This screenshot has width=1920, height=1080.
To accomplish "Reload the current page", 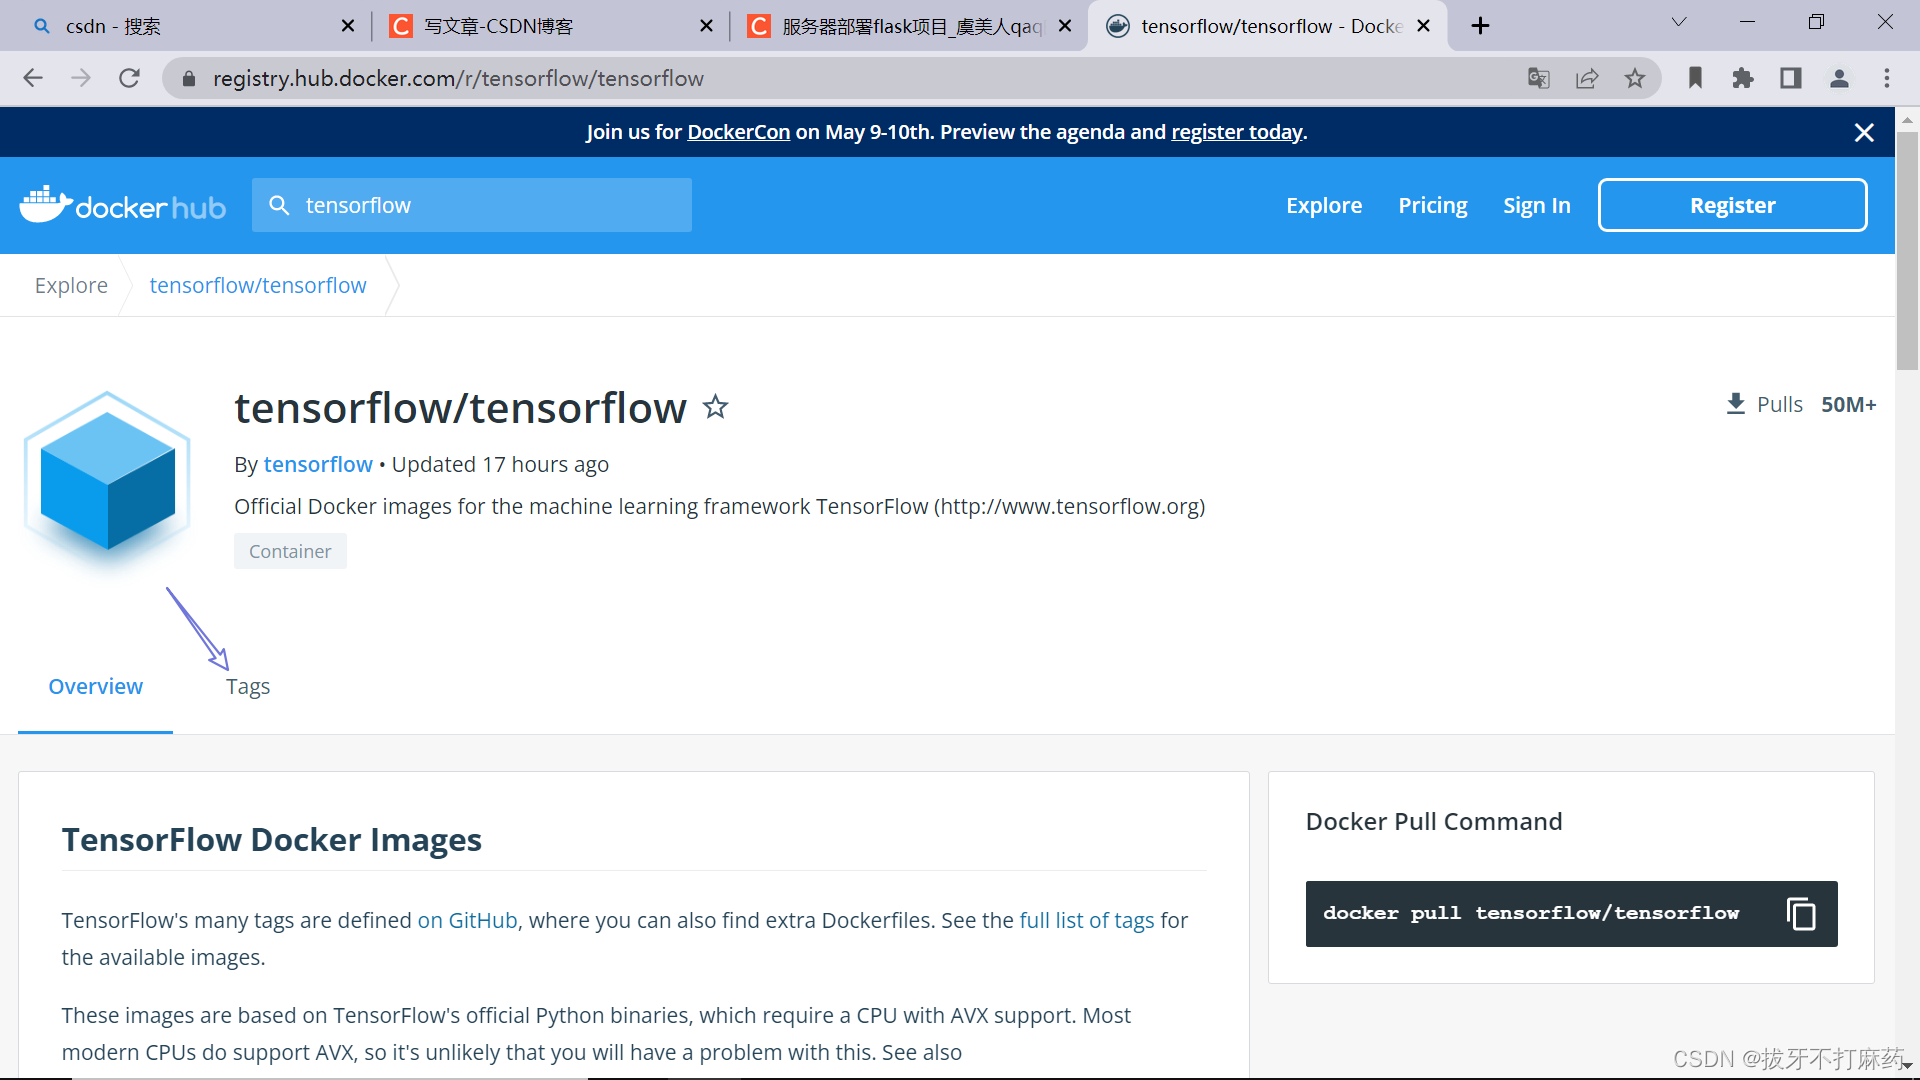I will (x=129, y=79).
